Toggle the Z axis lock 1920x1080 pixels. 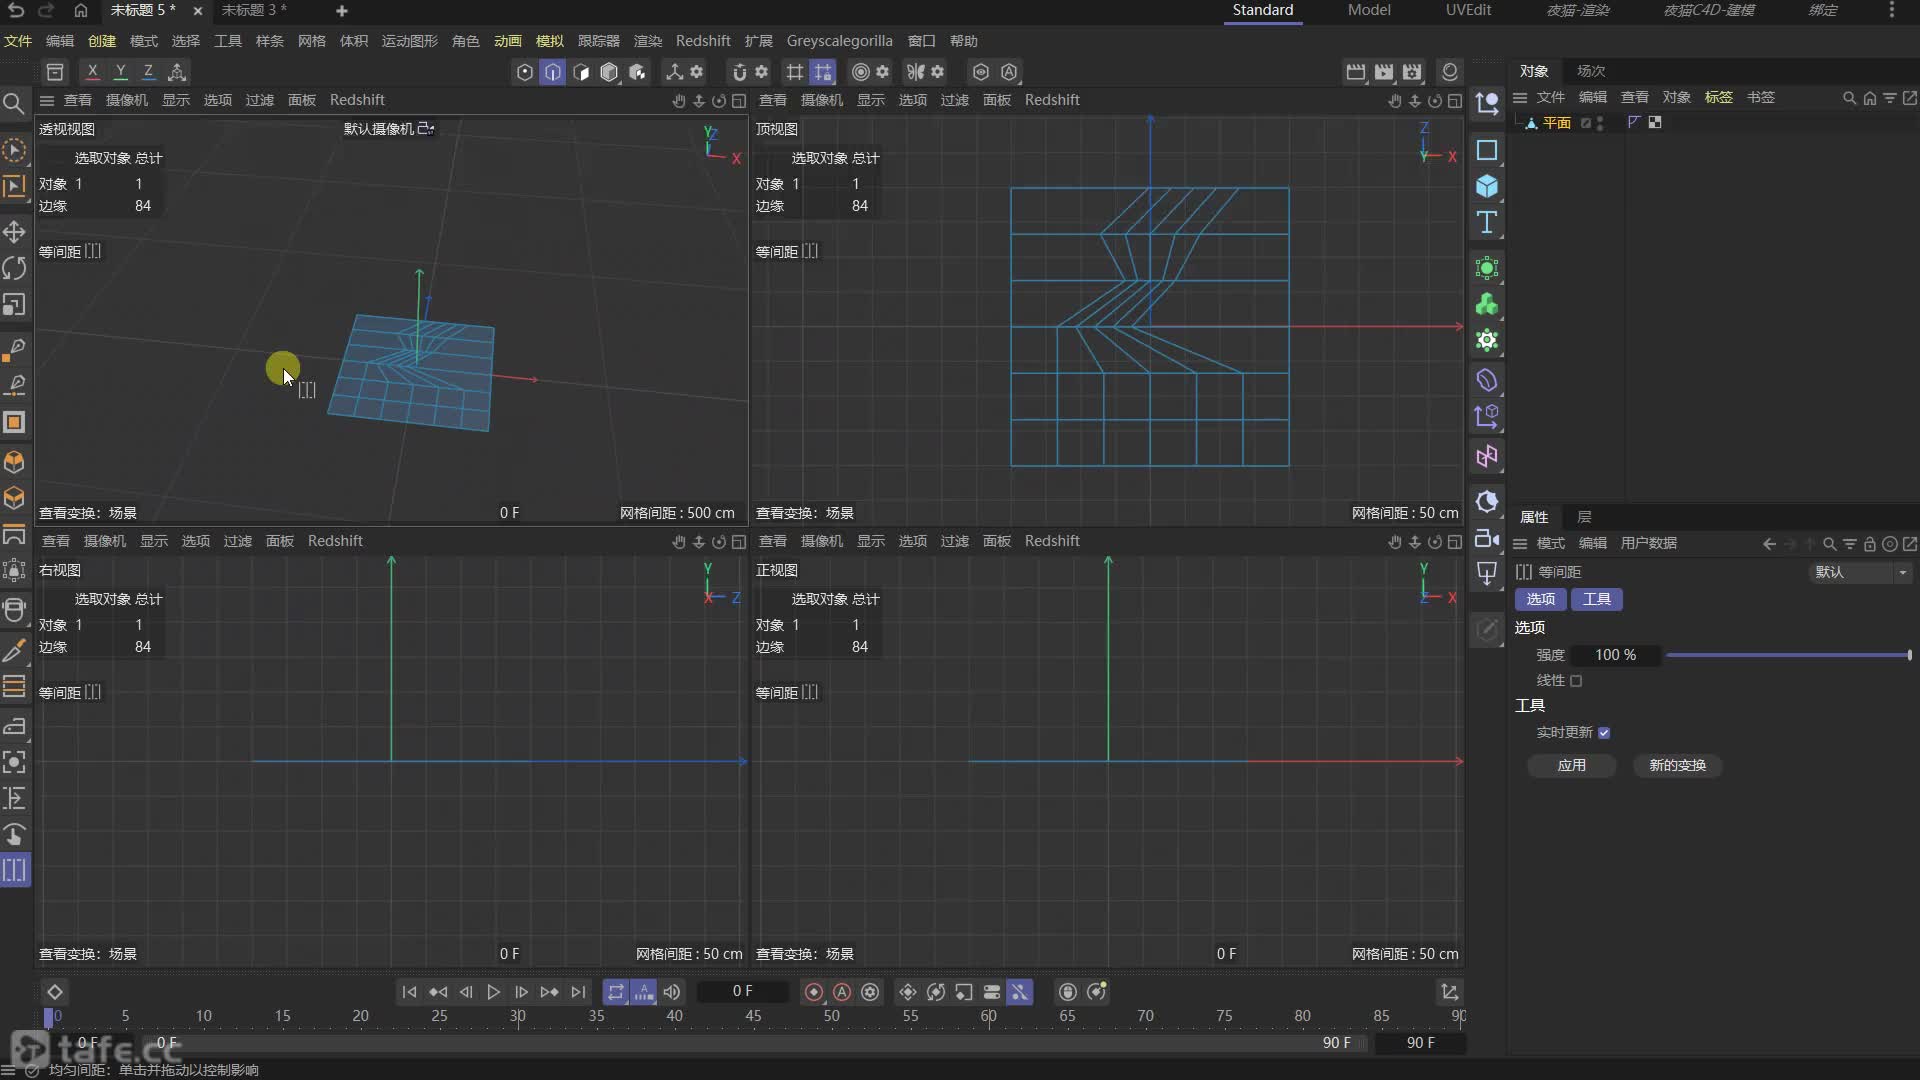click(148, 72)
